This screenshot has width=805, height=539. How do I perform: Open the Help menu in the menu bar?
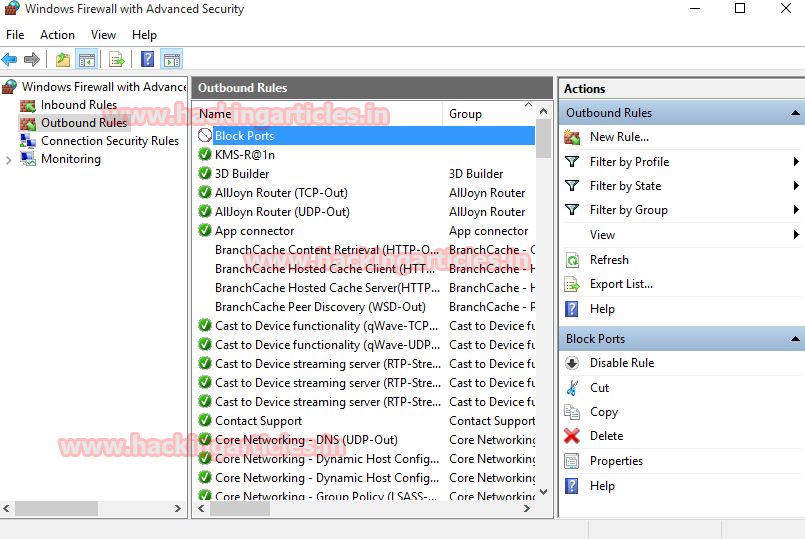(x=144, y=35)
